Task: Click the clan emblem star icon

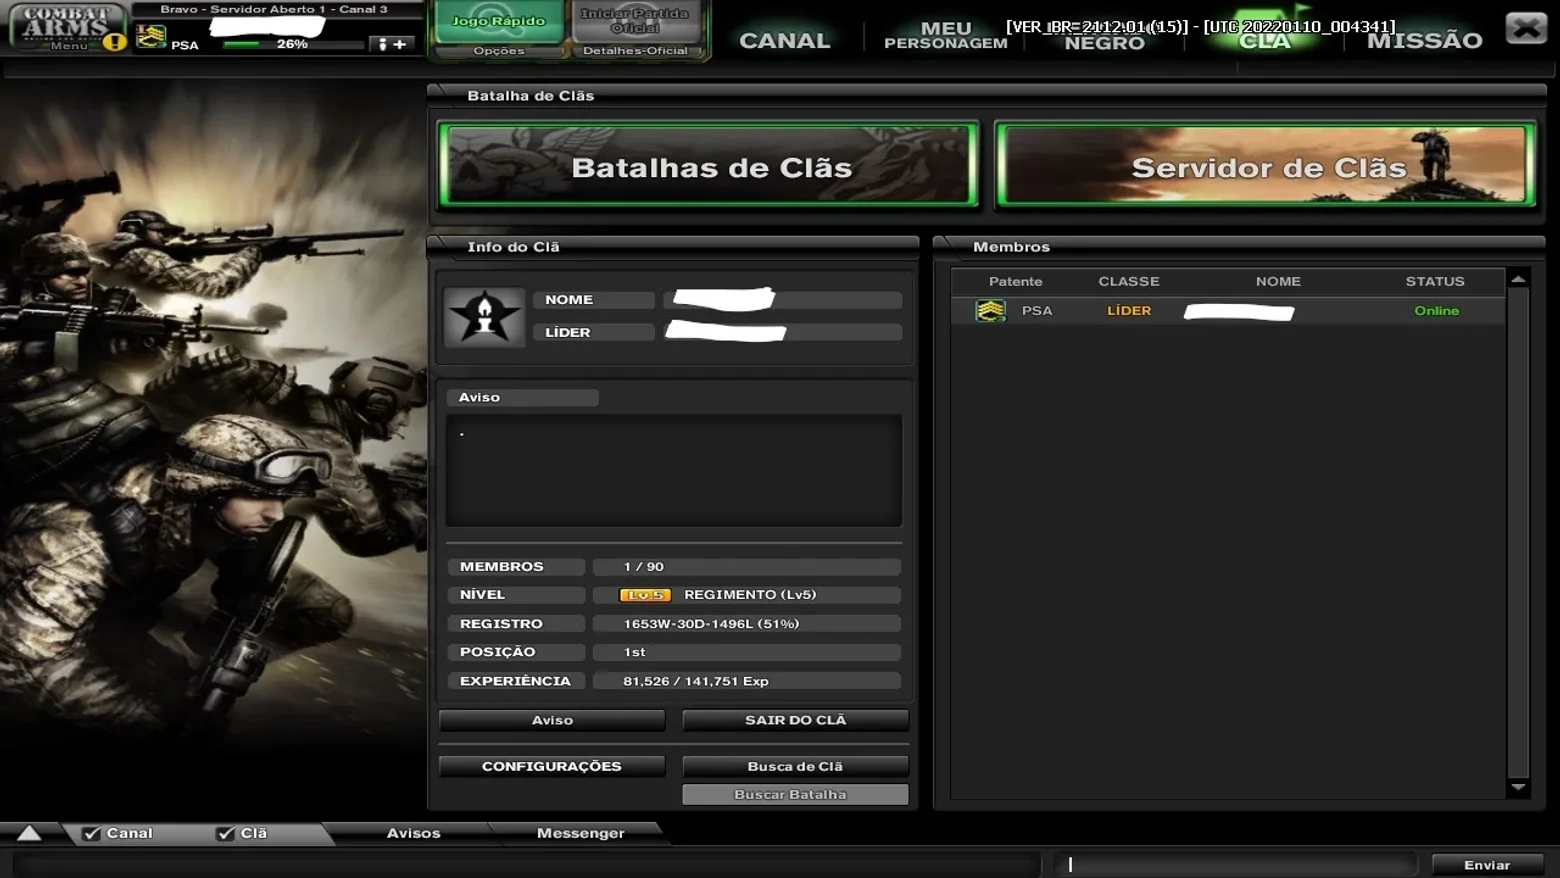Action: pos(484,317)
